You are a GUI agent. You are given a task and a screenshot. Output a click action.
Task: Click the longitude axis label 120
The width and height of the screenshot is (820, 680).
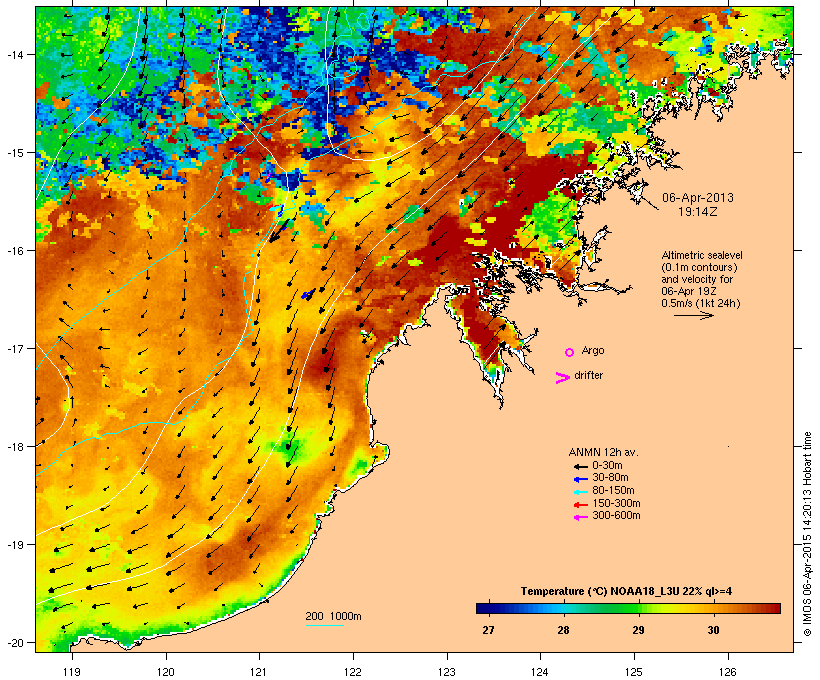tap(166, 672)
